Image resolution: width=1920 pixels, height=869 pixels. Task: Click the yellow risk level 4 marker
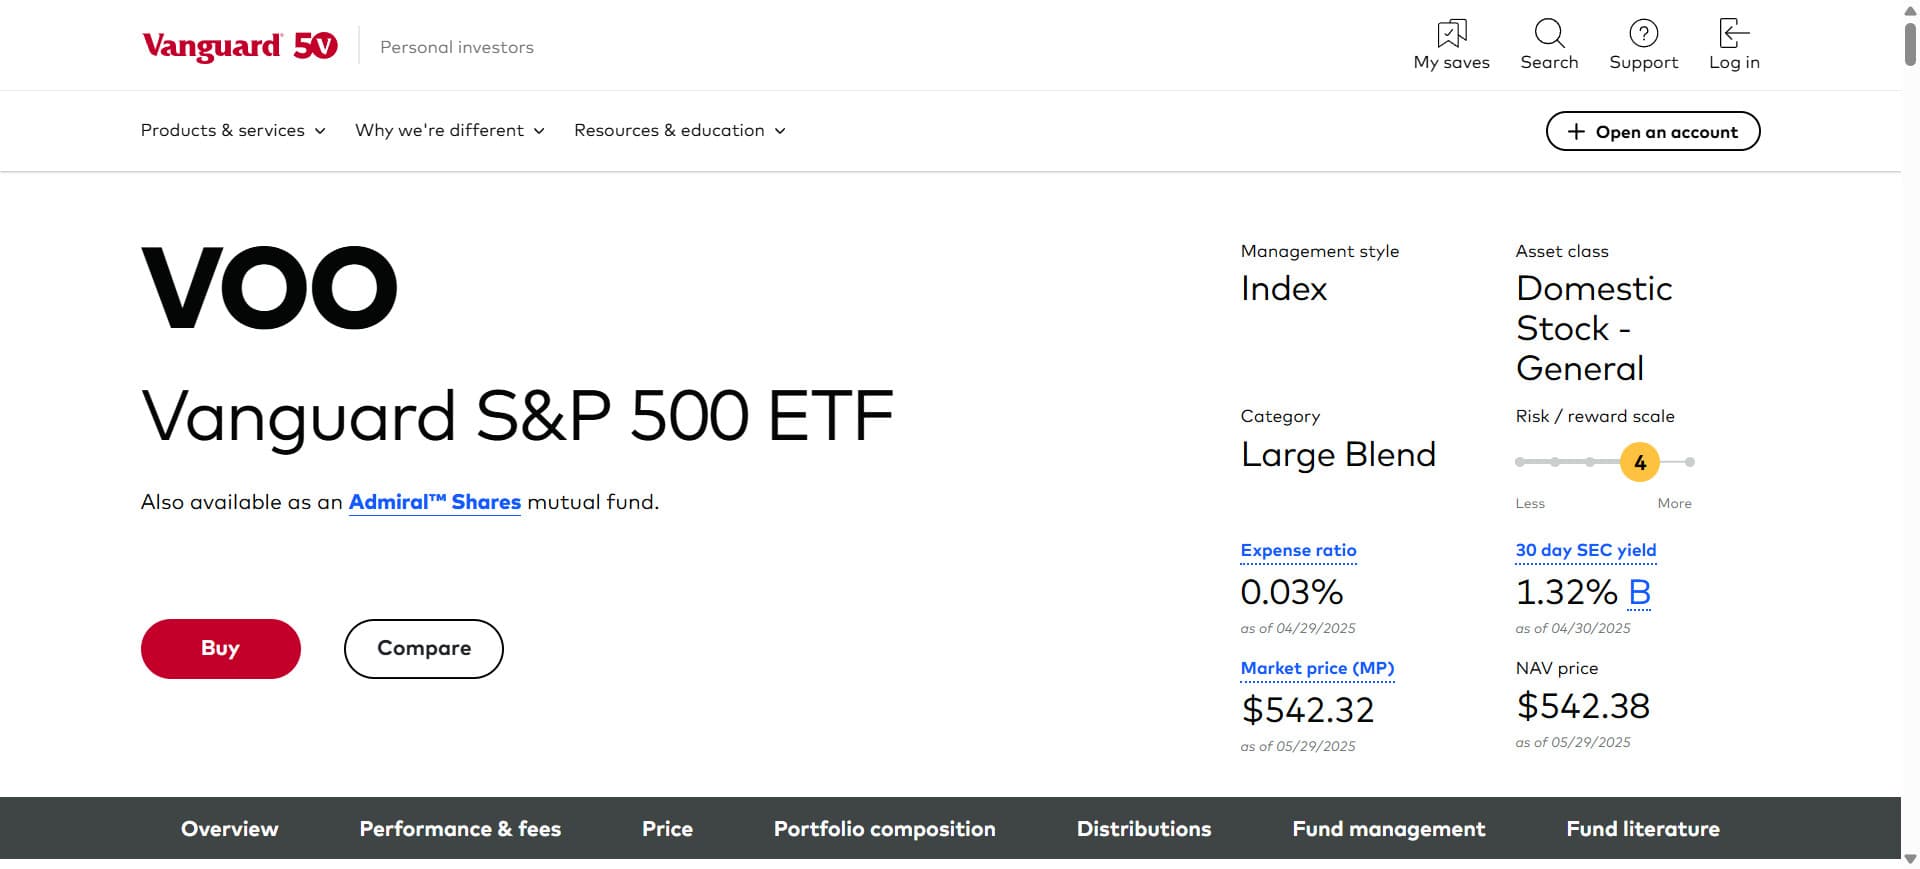click(x=1640, y=462)
